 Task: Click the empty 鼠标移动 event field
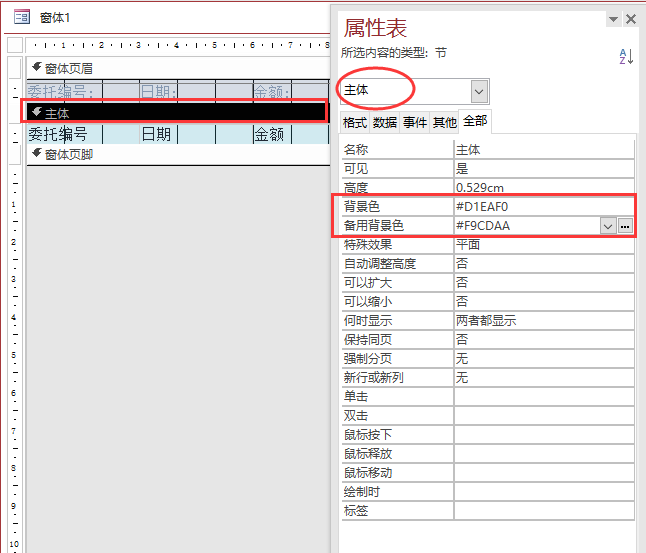(x=543, y=472)
